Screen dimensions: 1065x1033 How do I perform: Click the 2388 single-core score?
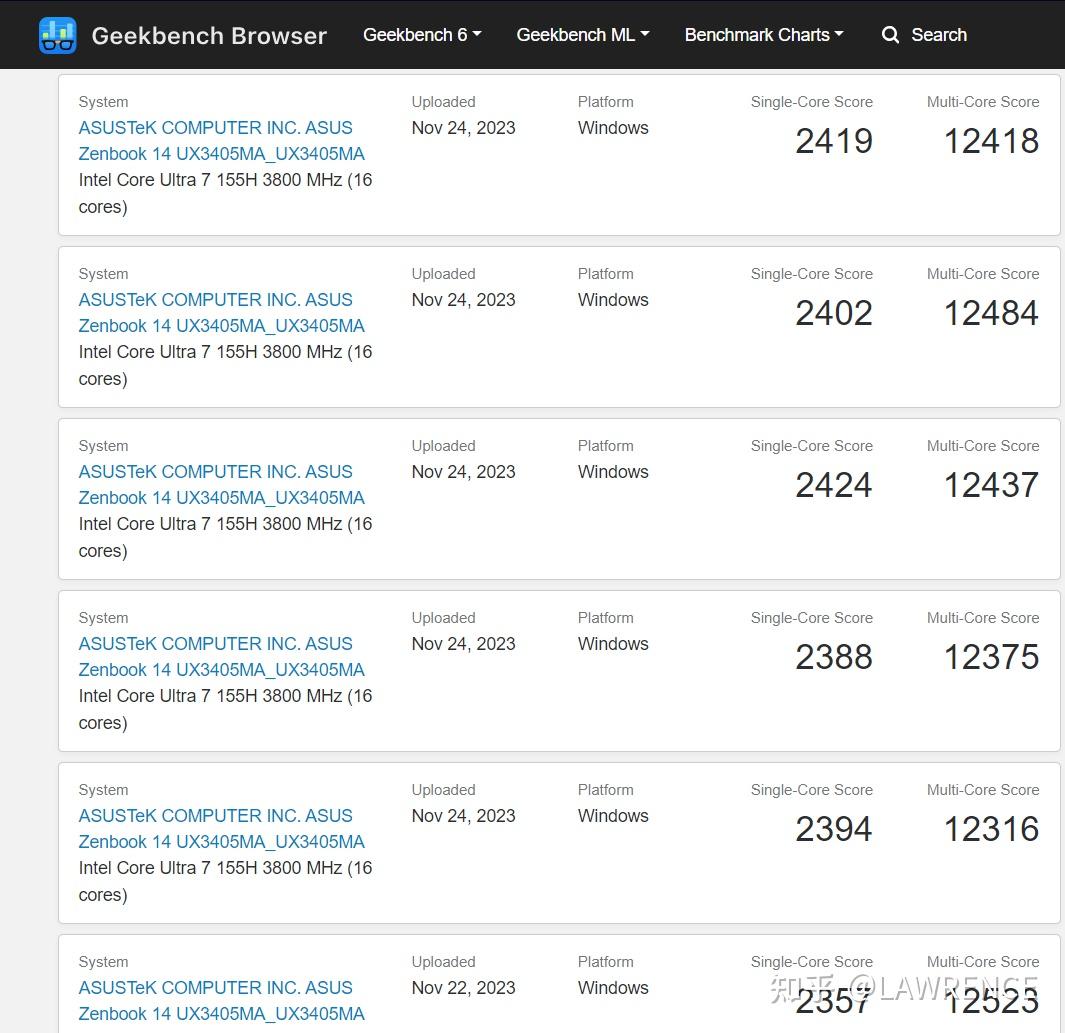click(x=834, y=657)
